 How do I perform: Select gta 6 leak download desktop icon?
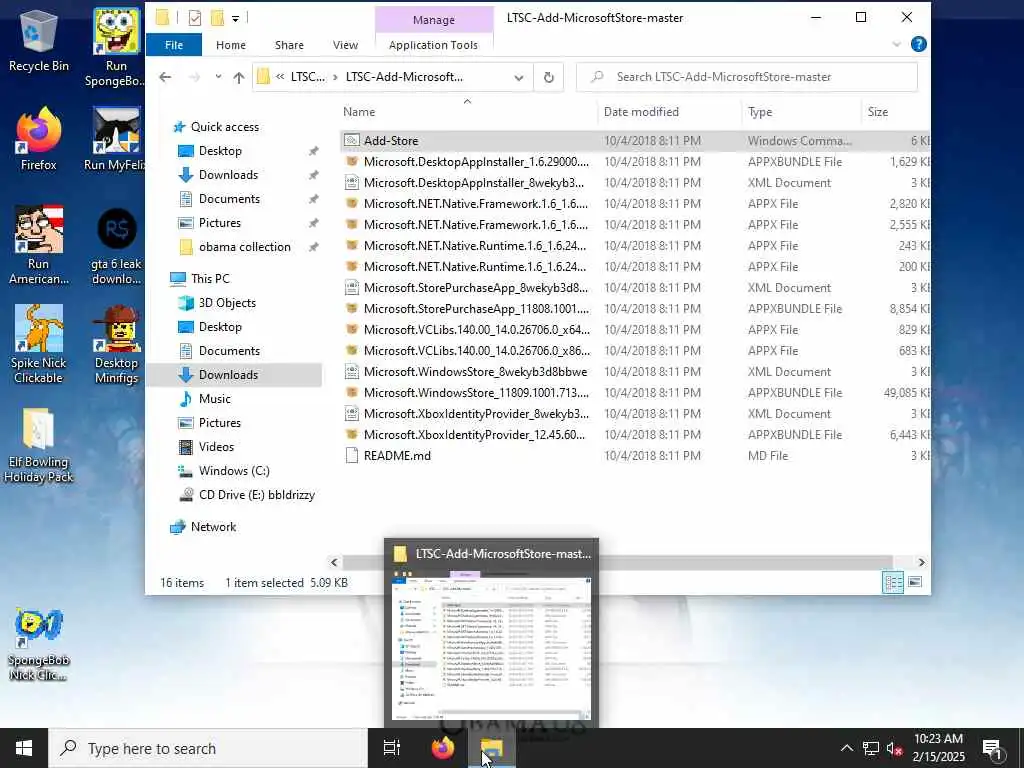(116, 246)
